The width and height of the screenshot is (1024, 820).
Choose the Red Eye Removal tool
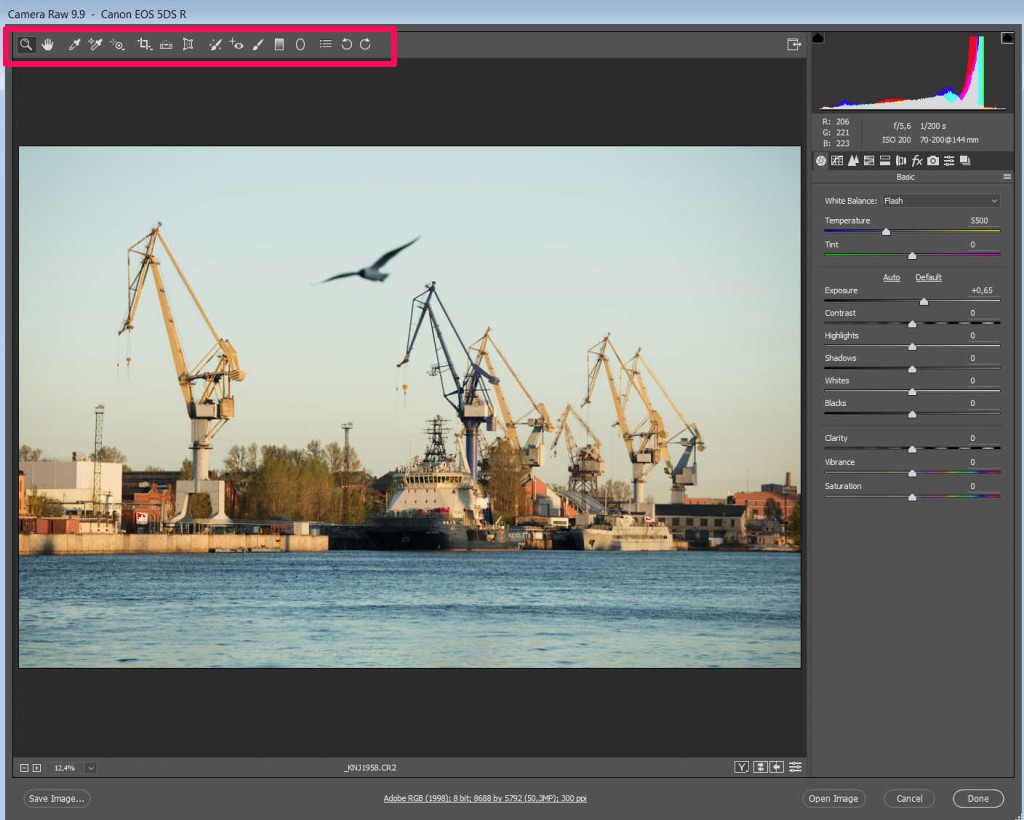tap(236, 45)
